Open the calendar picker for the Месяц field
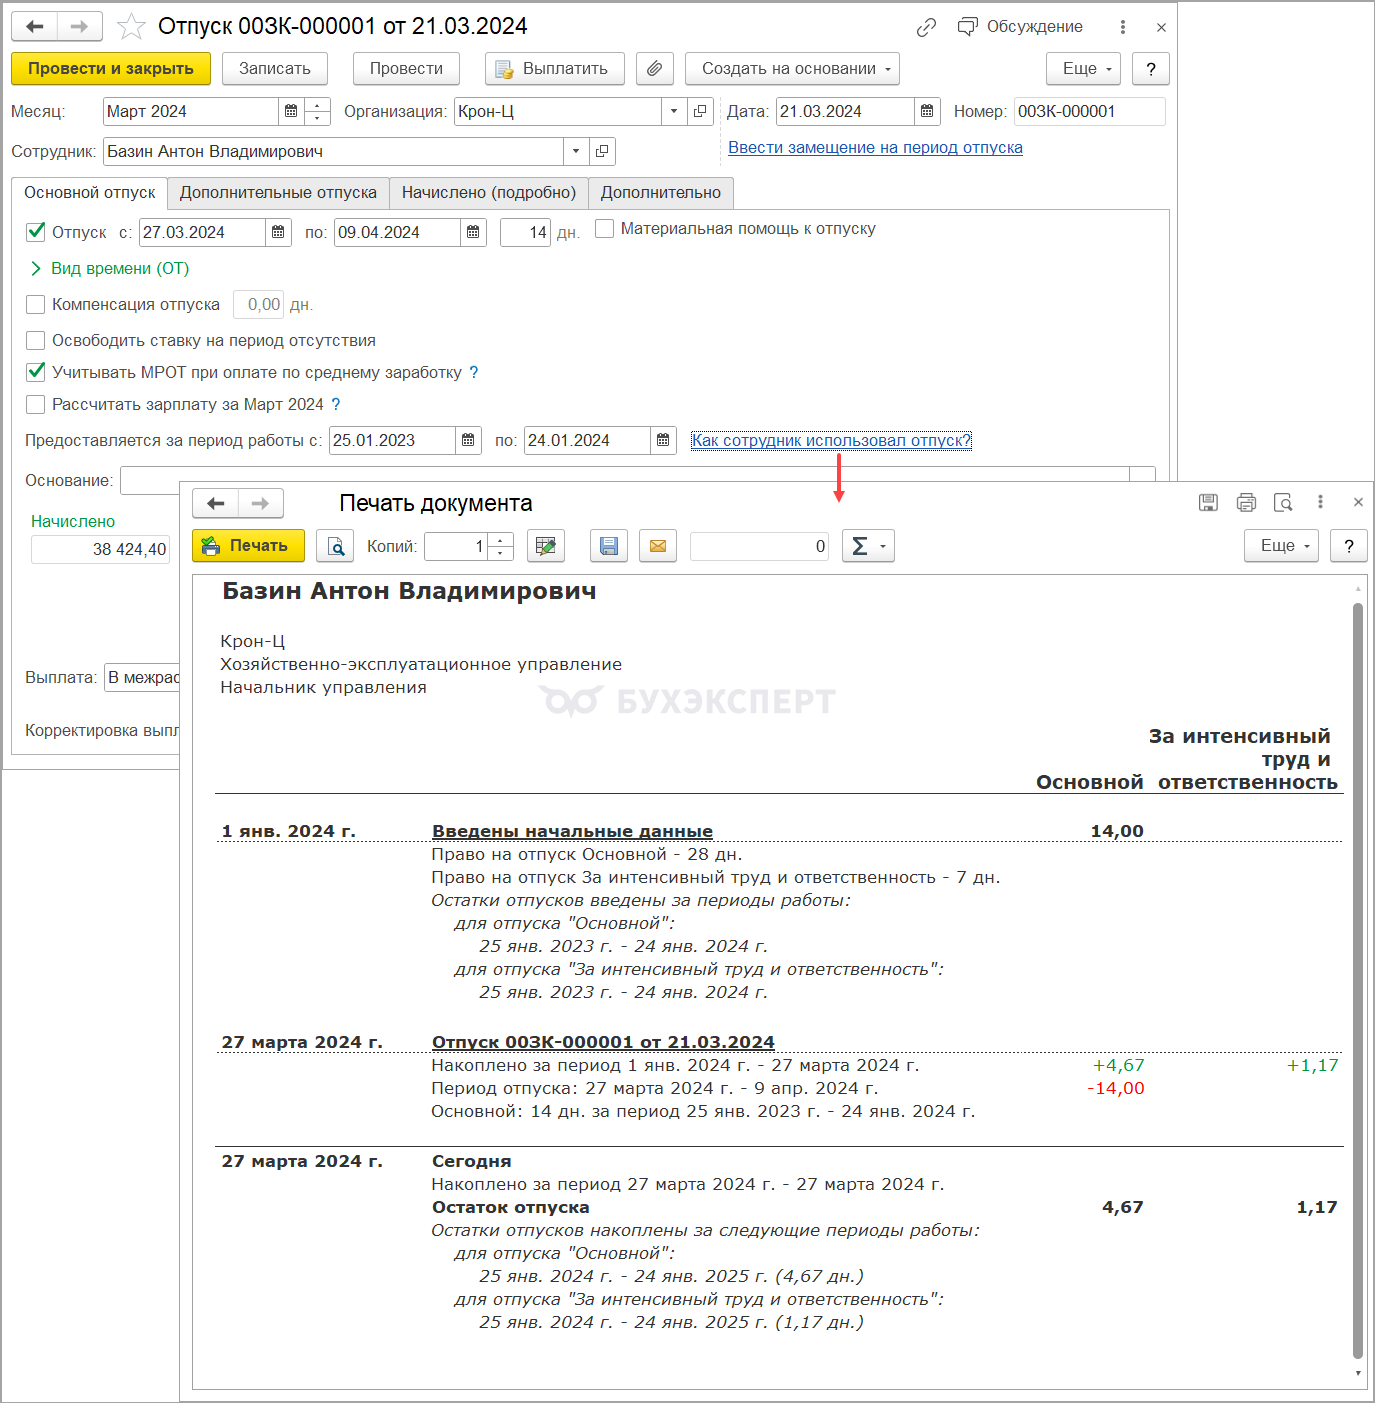 tap(291, 111)
